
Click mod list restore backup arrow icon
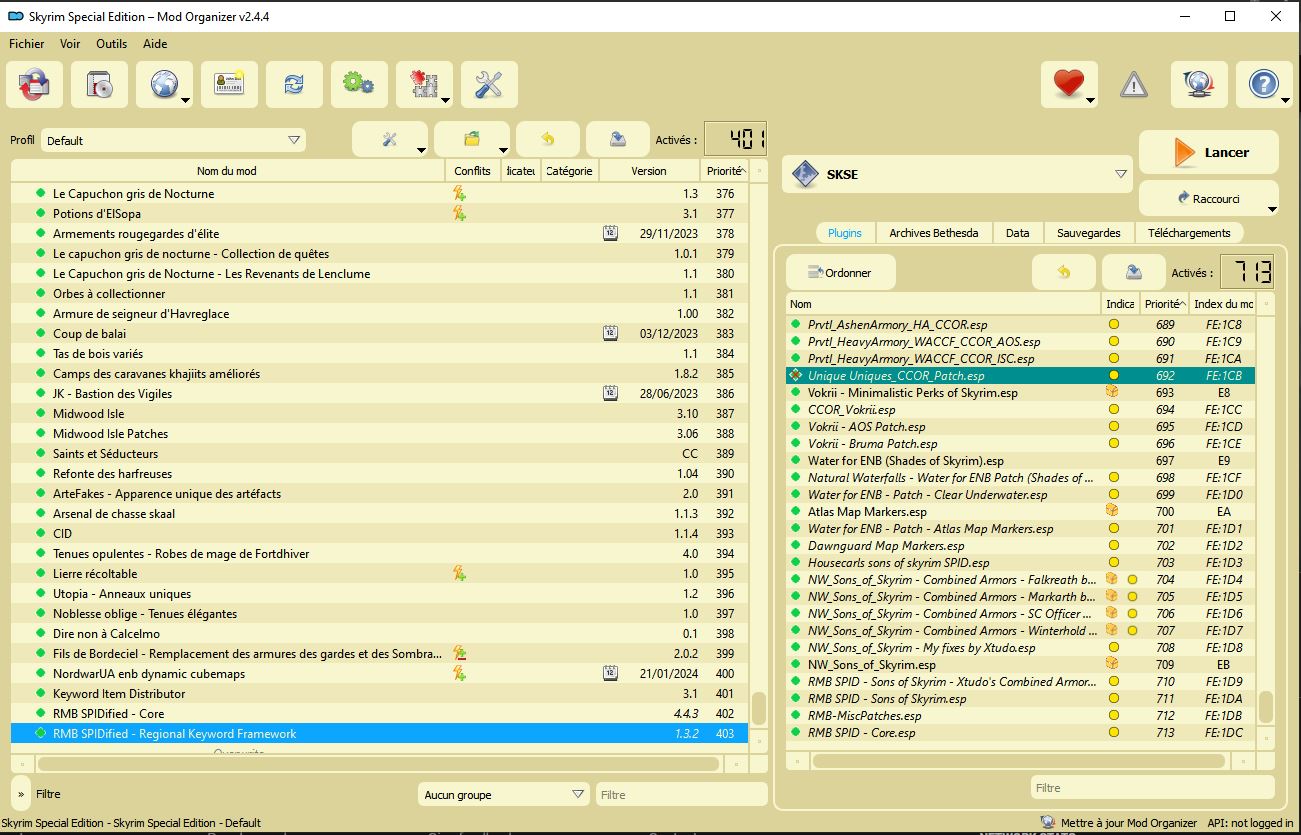click(x=547, y=140)
